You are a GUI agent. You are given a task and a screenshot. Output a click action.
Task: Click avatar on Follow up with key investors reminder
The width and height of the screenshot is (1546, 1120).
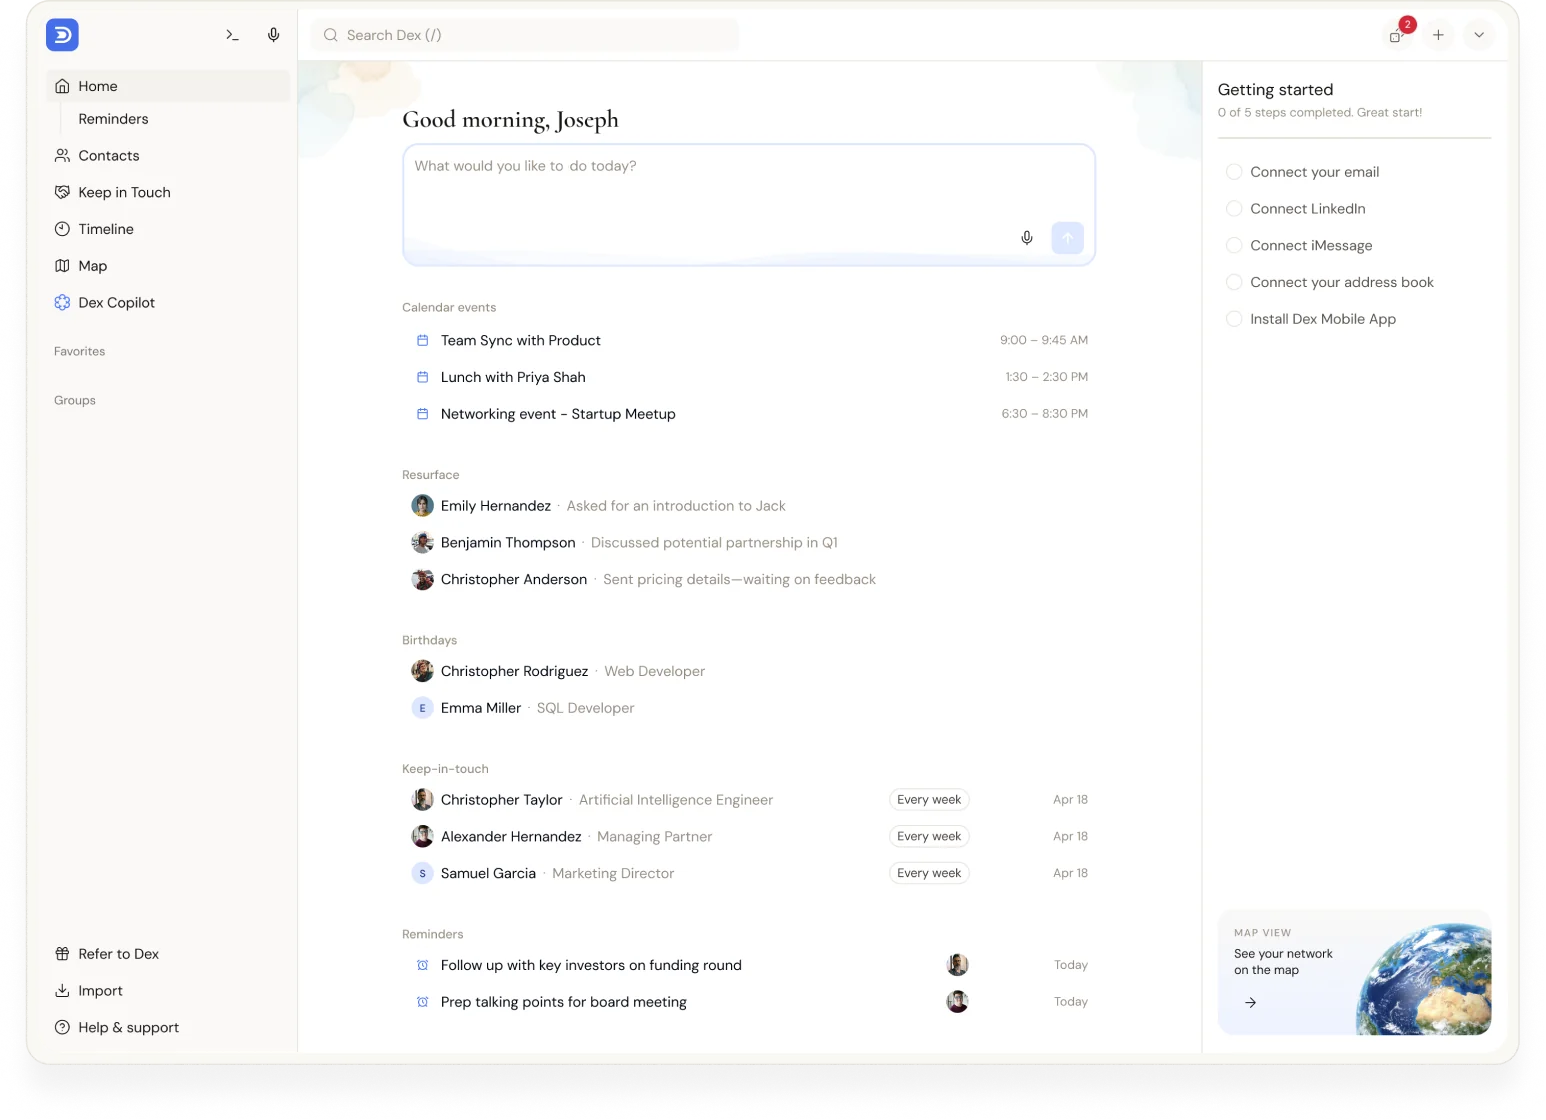957,965
